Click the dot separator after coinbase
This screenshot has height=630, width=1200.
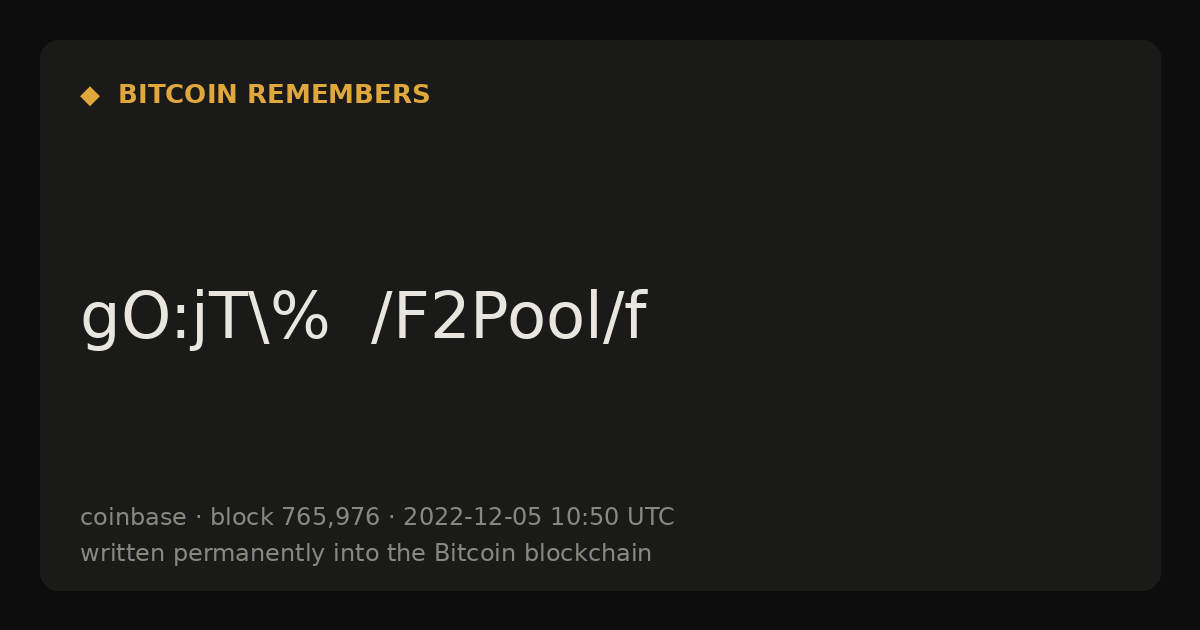coord(198,518)
